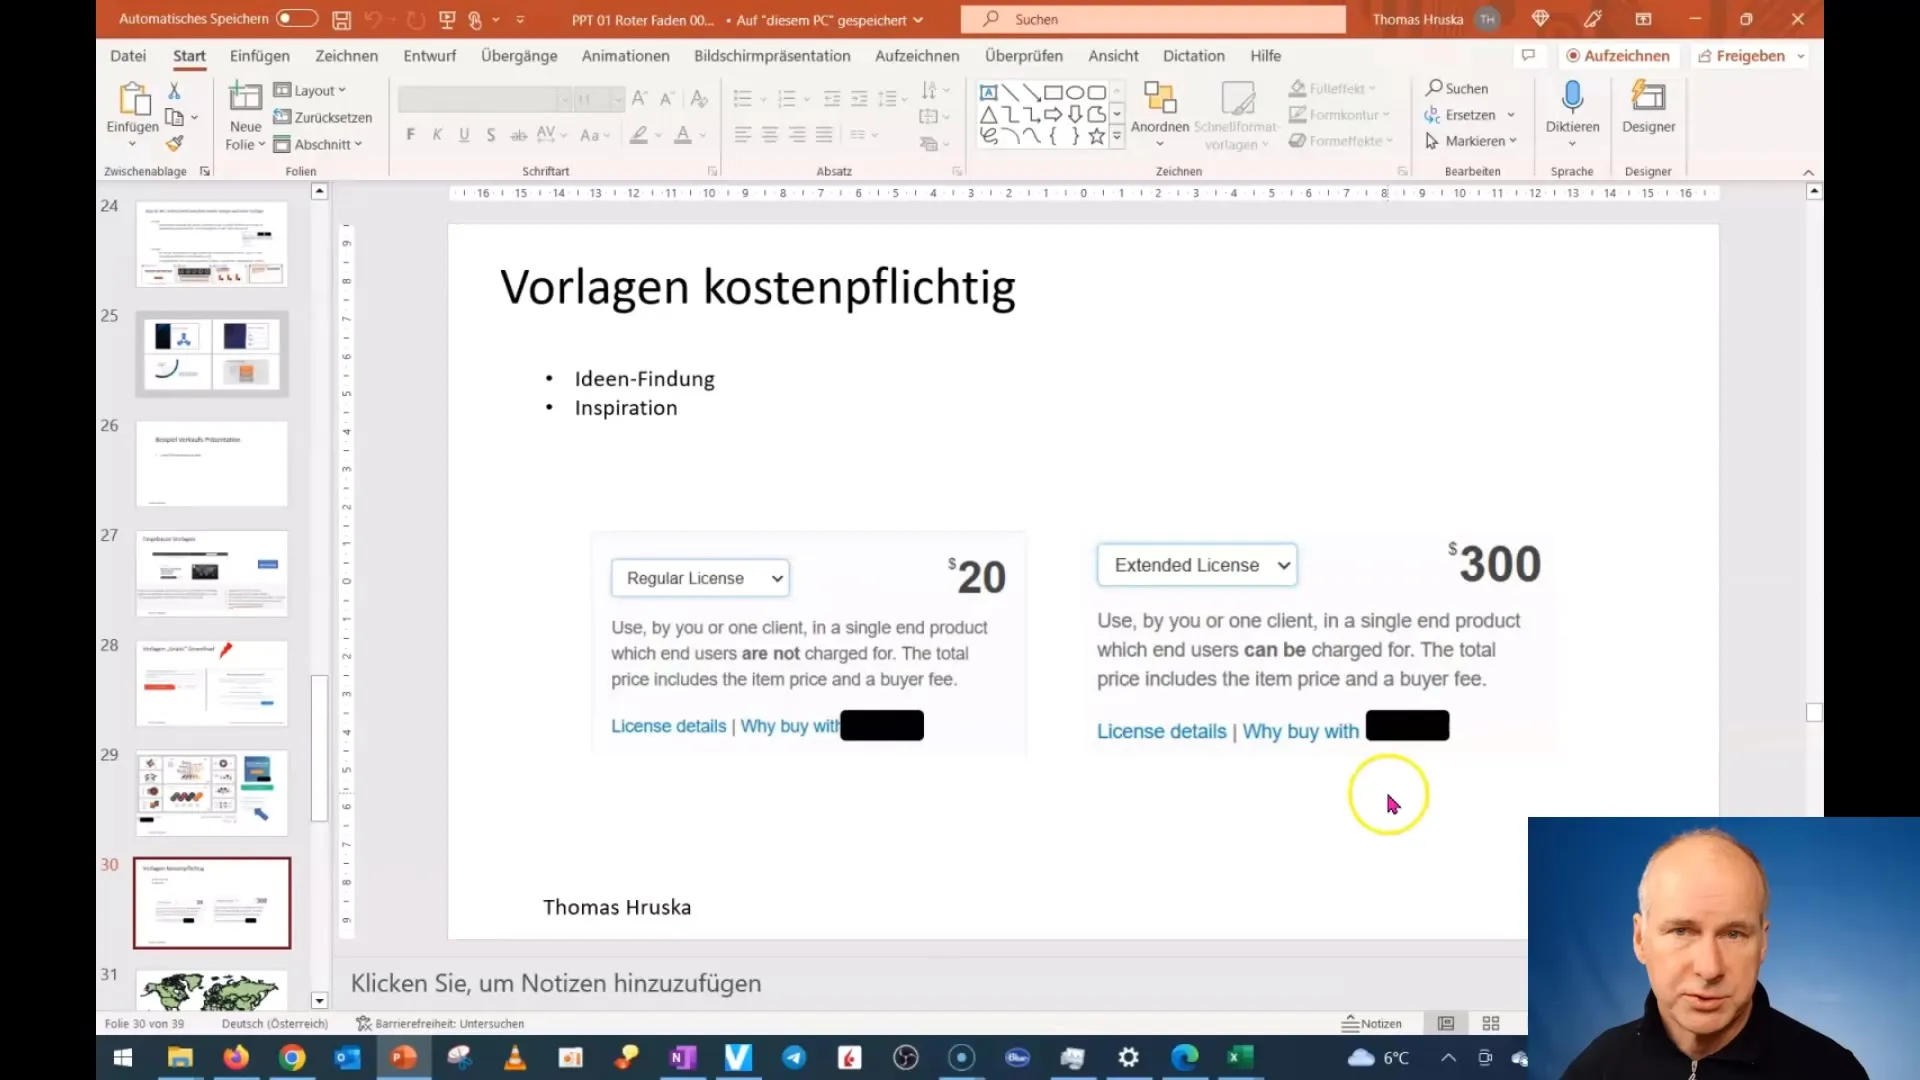Click slide 25 thumbnail in panel

211,353
